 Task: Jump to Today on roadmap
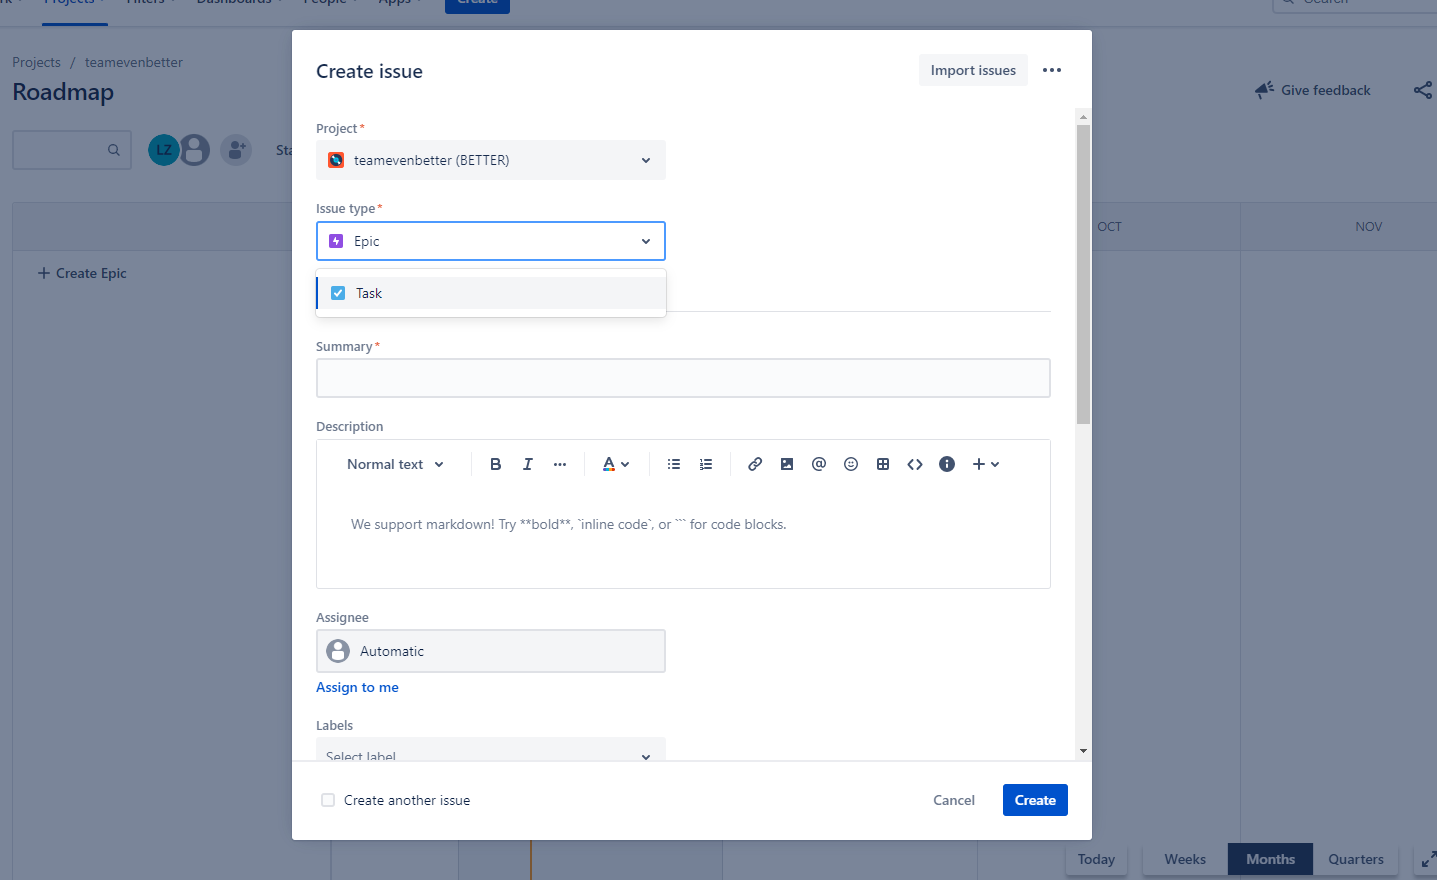(x=1096, y=859)
